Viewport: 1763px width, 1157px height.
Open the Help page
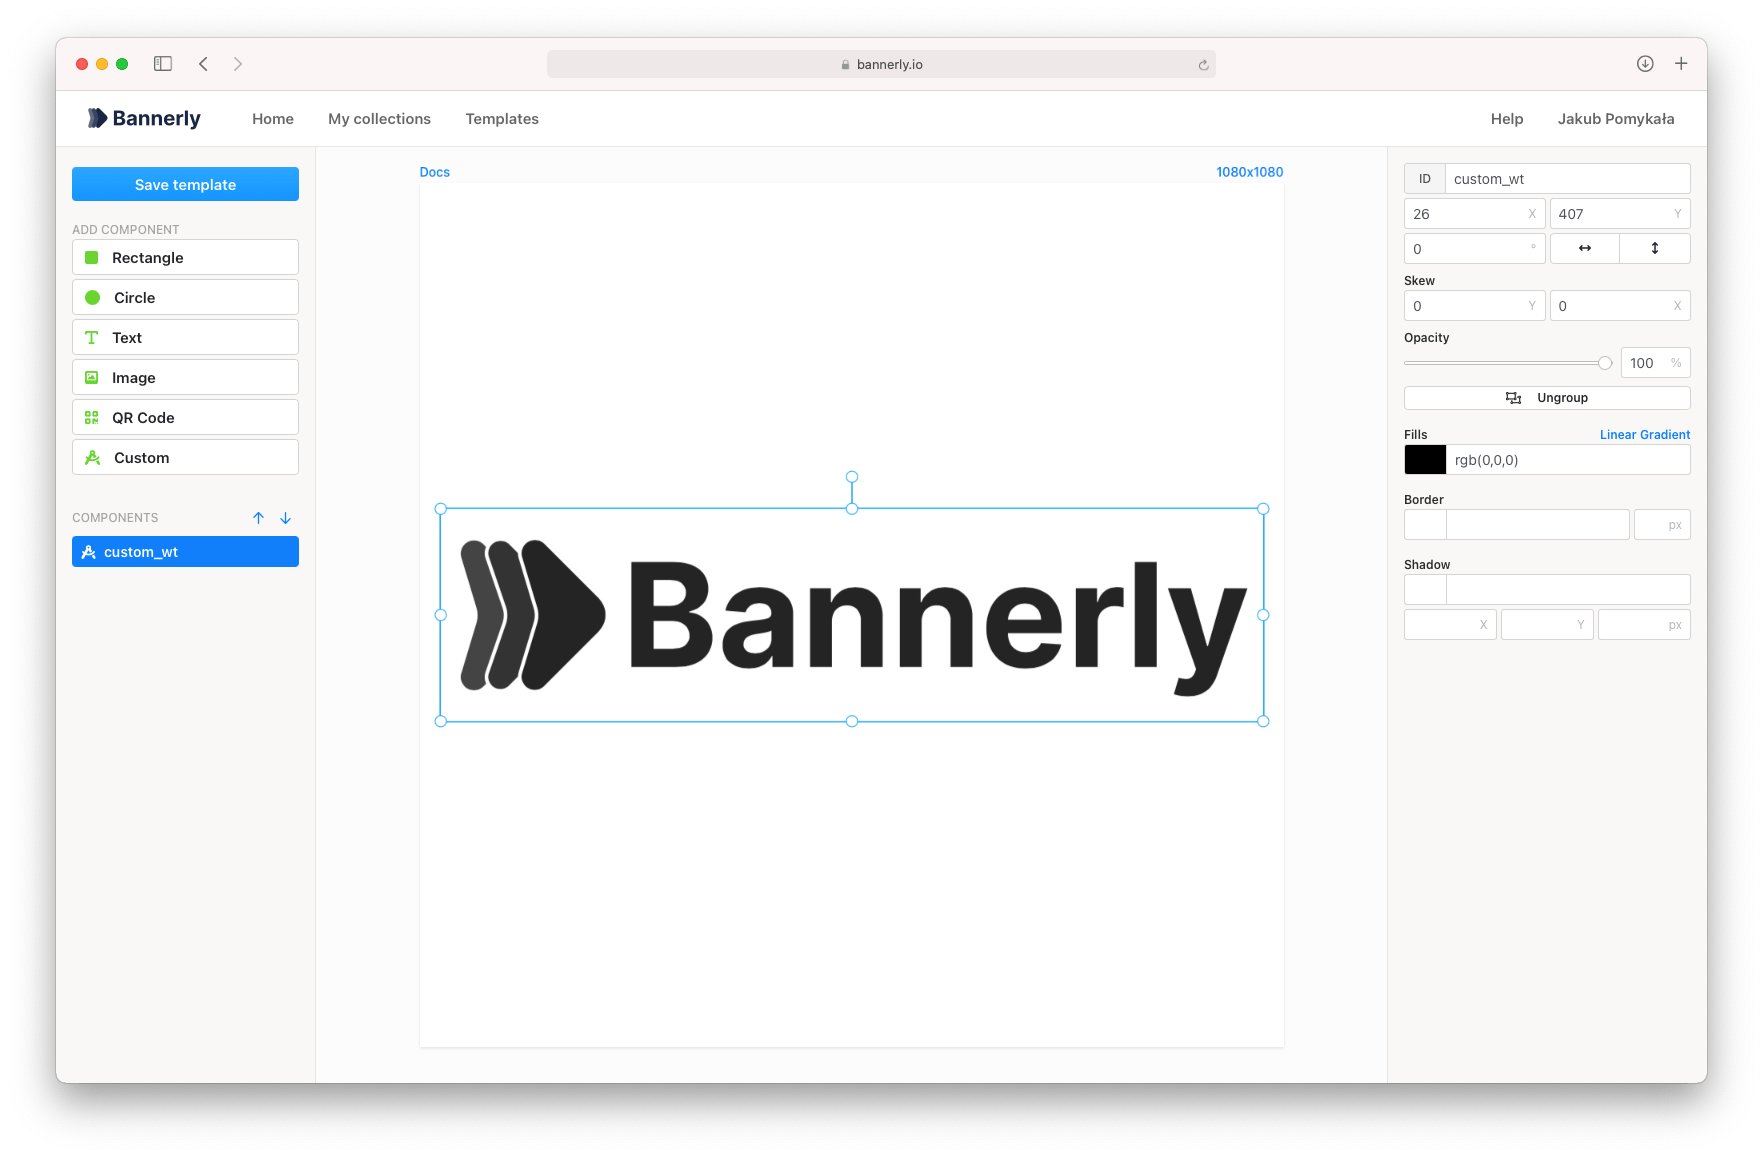[x=1507, y=119]
